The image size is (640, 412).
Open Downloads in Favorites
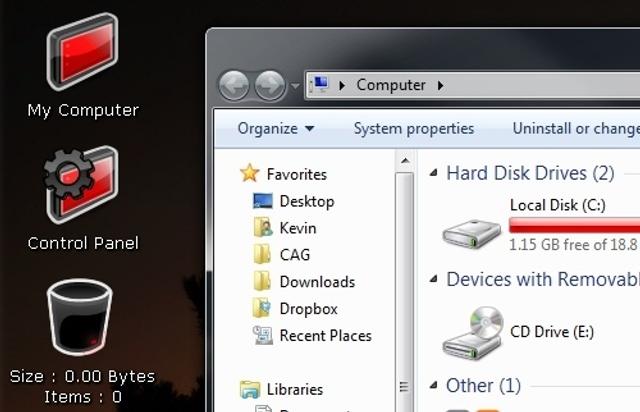(317, 282)
